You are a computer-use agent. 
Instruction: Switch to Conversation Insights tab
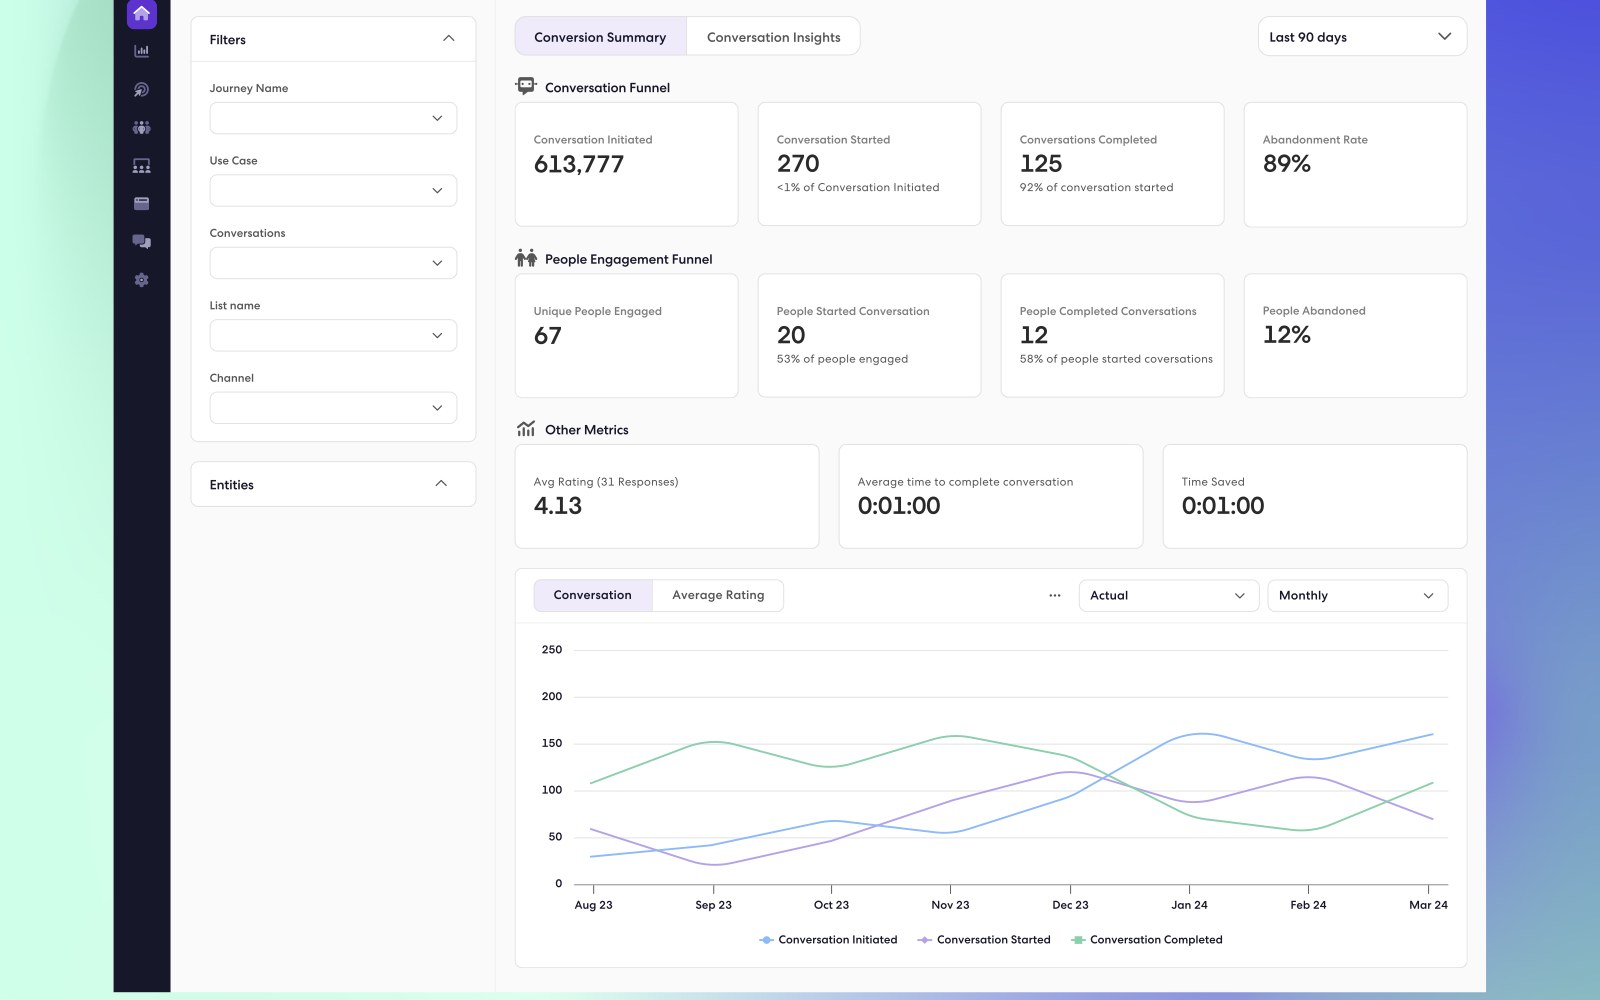773,37
